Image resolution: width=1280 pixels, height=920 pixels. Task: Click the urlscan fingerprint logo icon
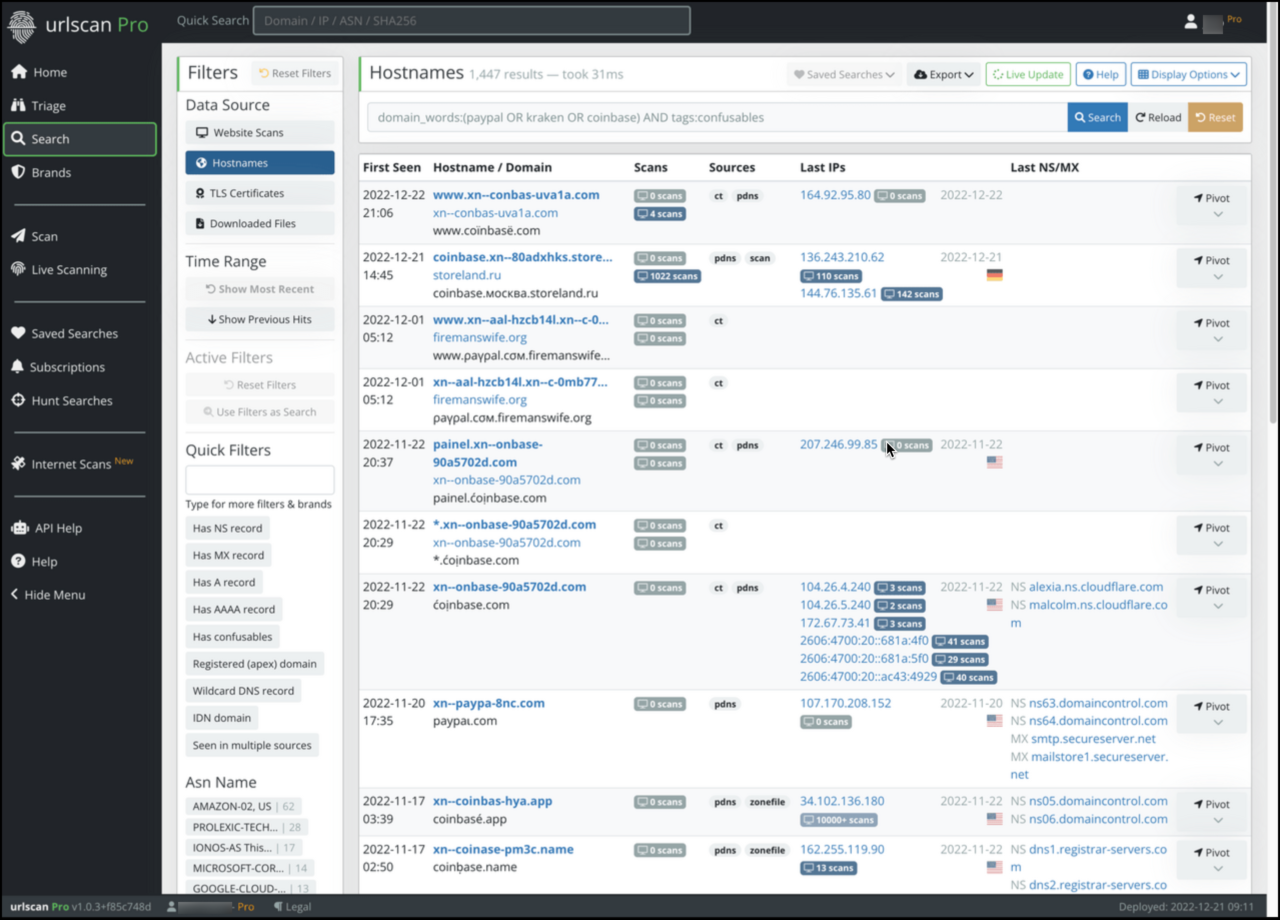pos(21,26)
